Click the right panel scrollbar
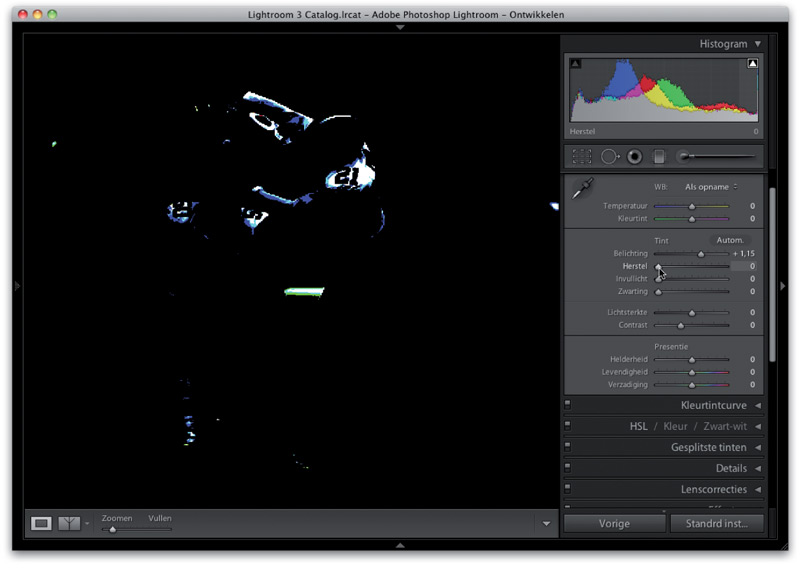 click(772, 275)
